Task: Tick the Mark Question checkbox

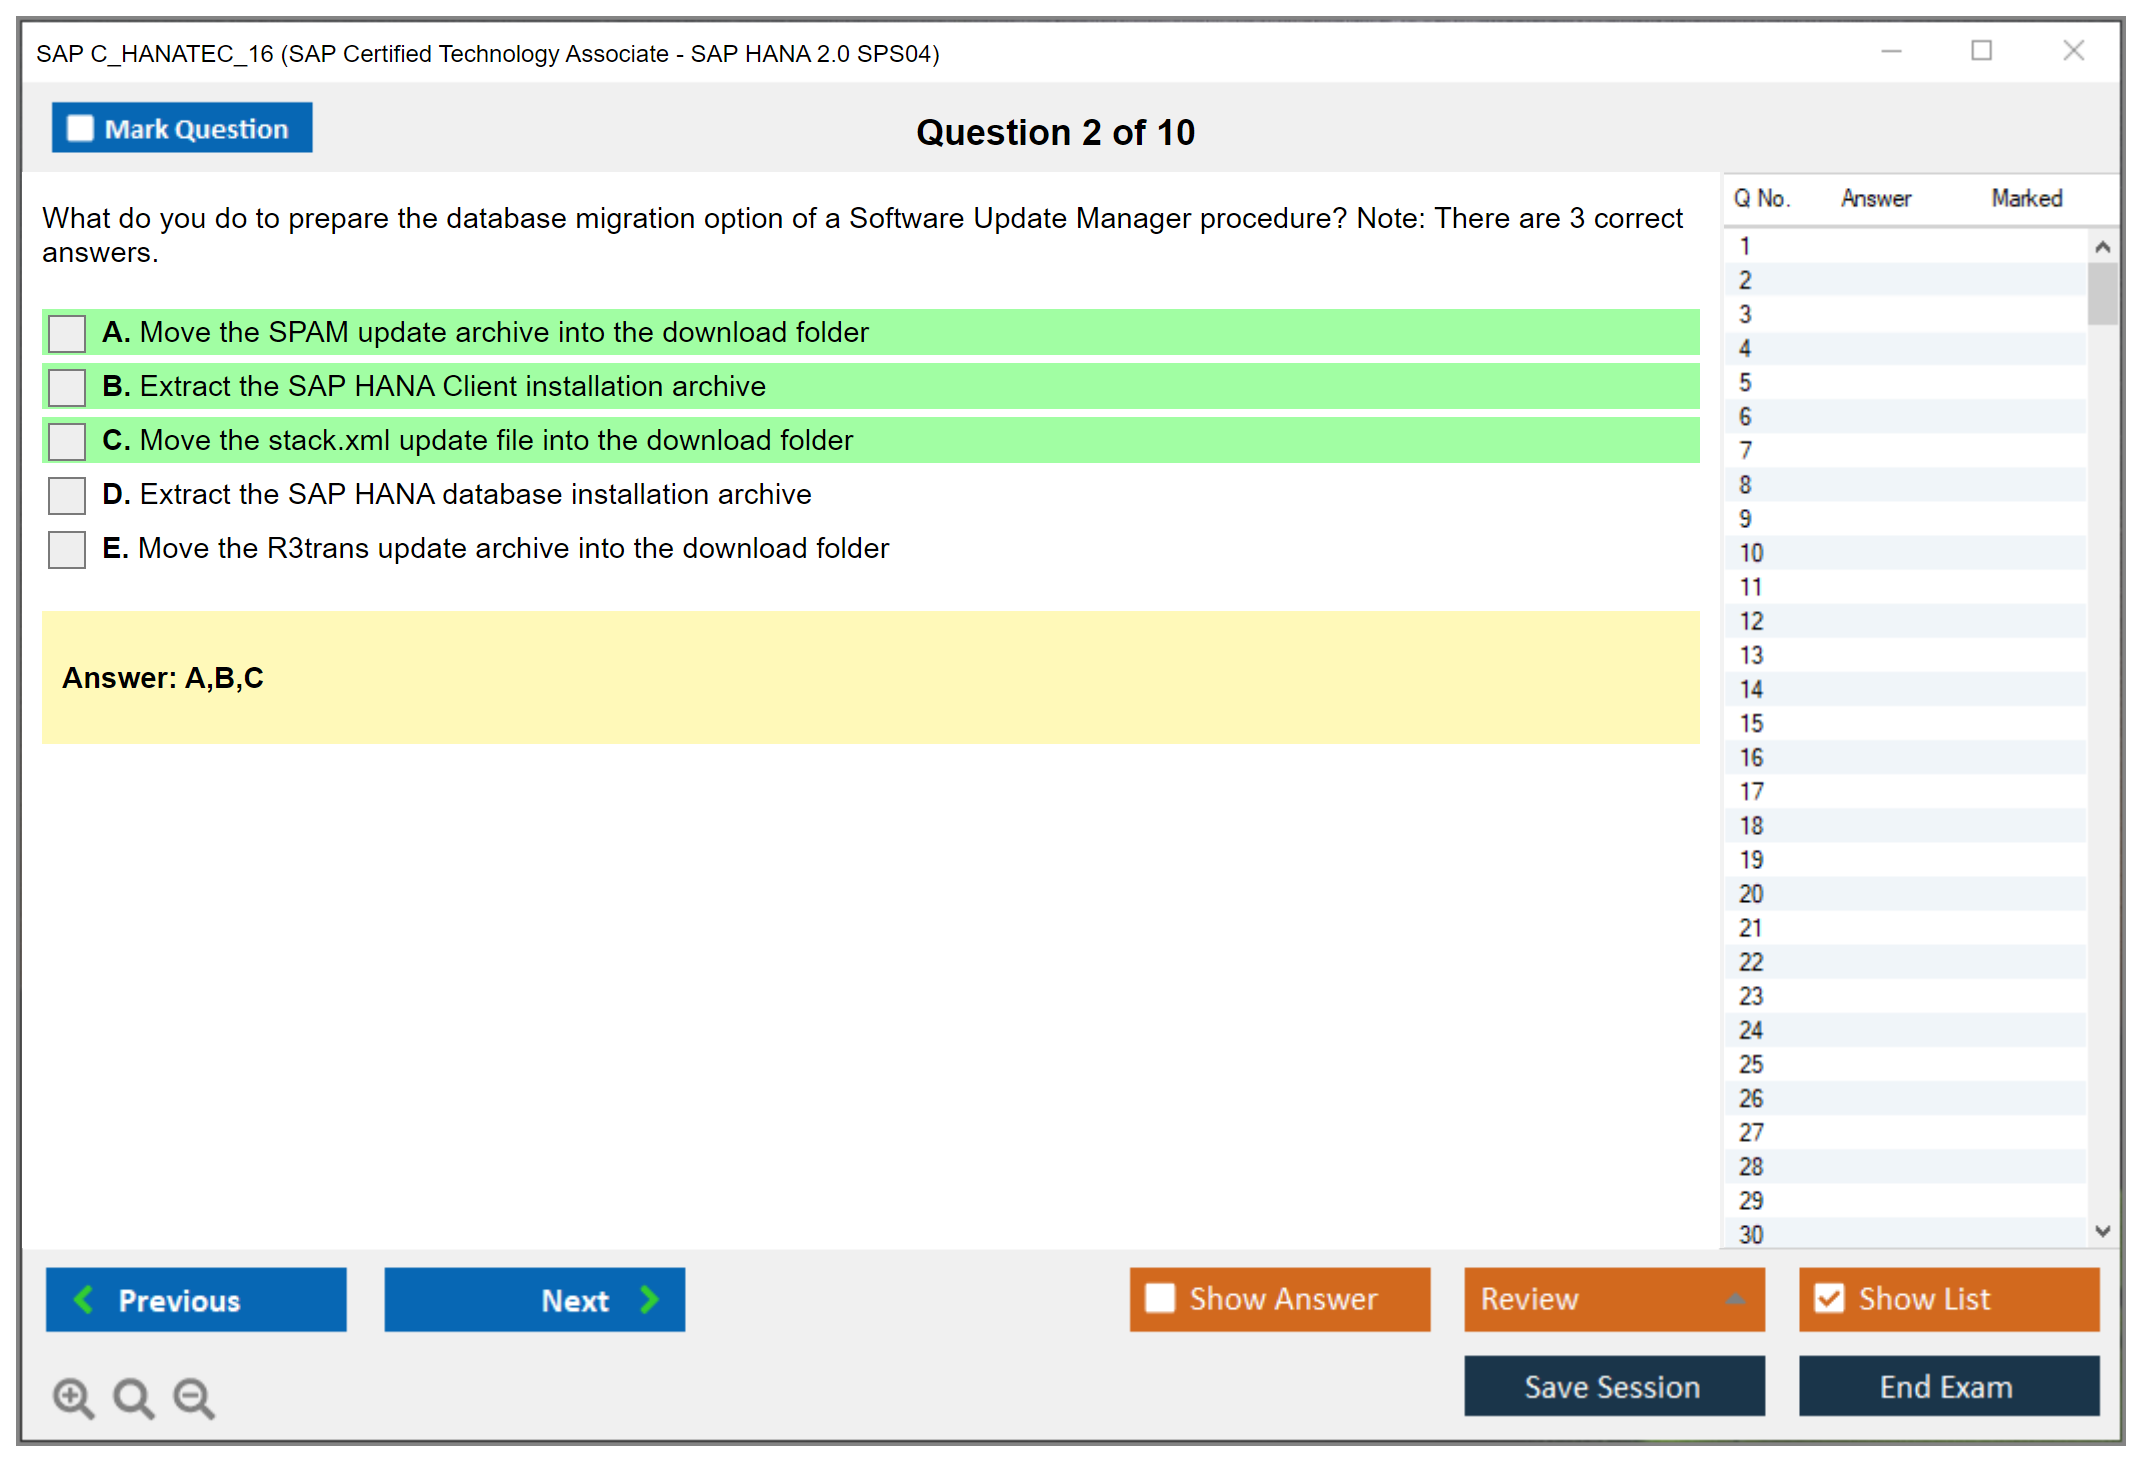Action: (80, 129)
